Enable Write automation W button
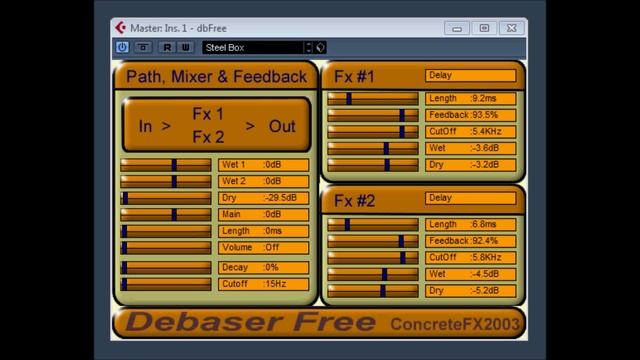The width and height of the screenshot is (640, 360). (185, 47)
